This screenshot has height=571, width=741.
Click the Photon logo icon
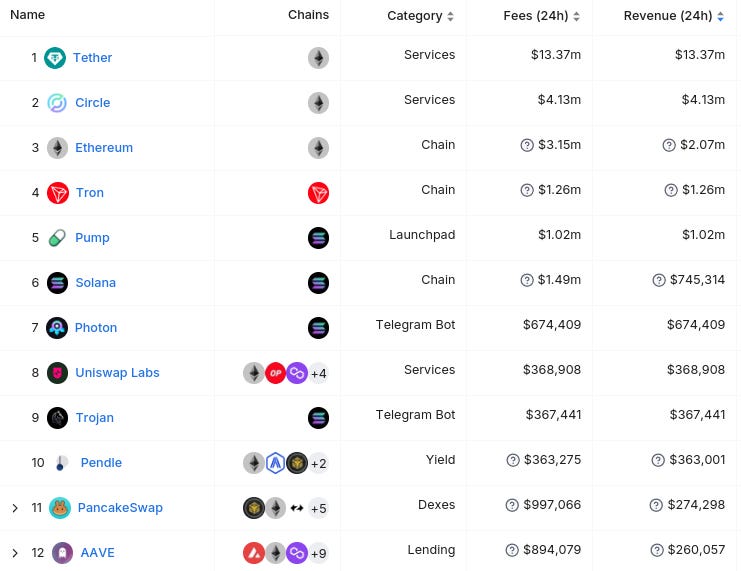57,328
